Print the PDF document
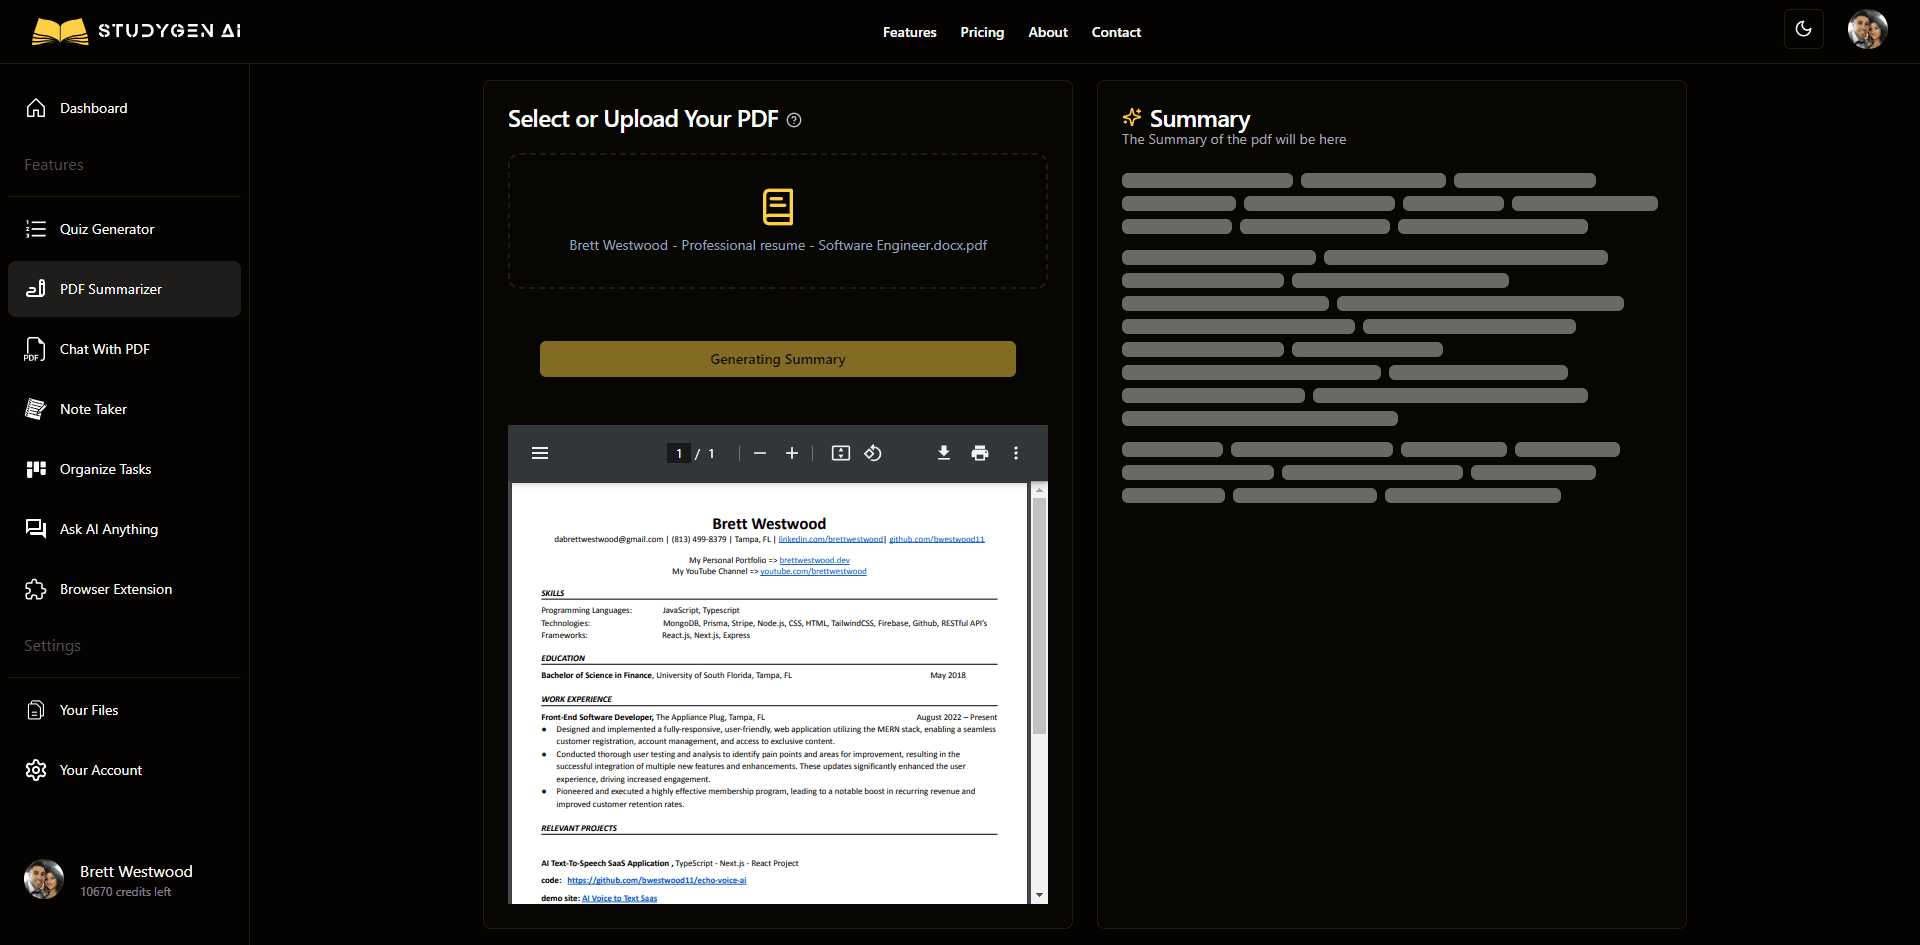The height and width of the screenshot is (945, 1920). (x=980, y=454)
